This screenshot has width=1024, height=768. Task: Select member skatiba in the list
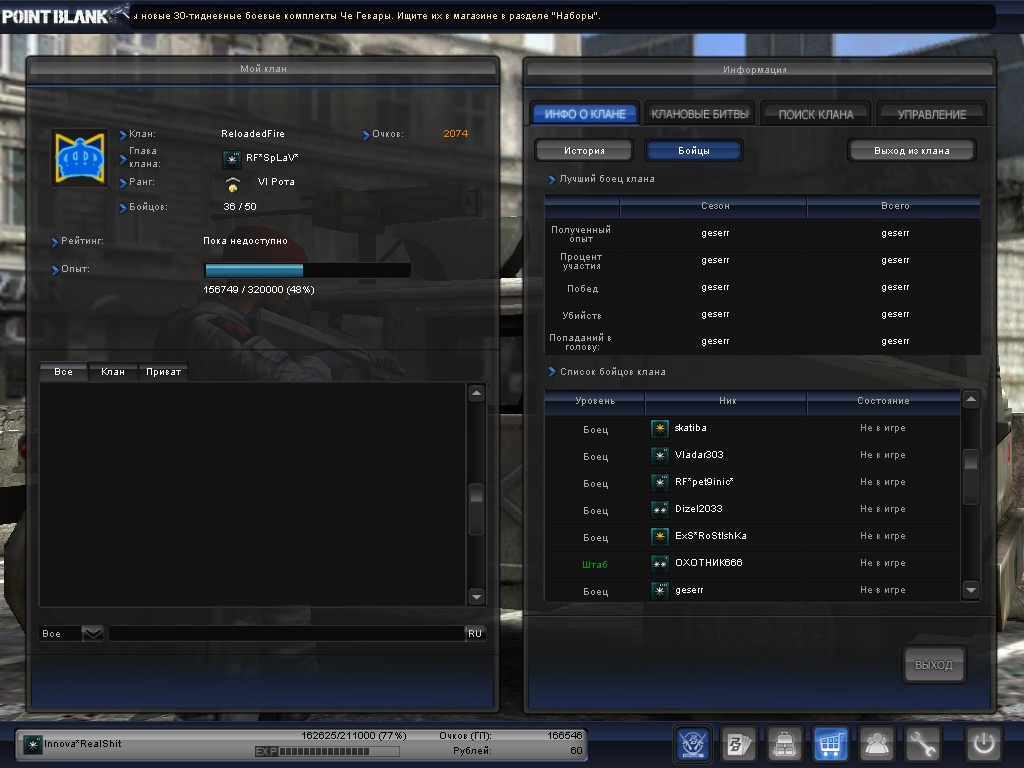tap(752, 428)
